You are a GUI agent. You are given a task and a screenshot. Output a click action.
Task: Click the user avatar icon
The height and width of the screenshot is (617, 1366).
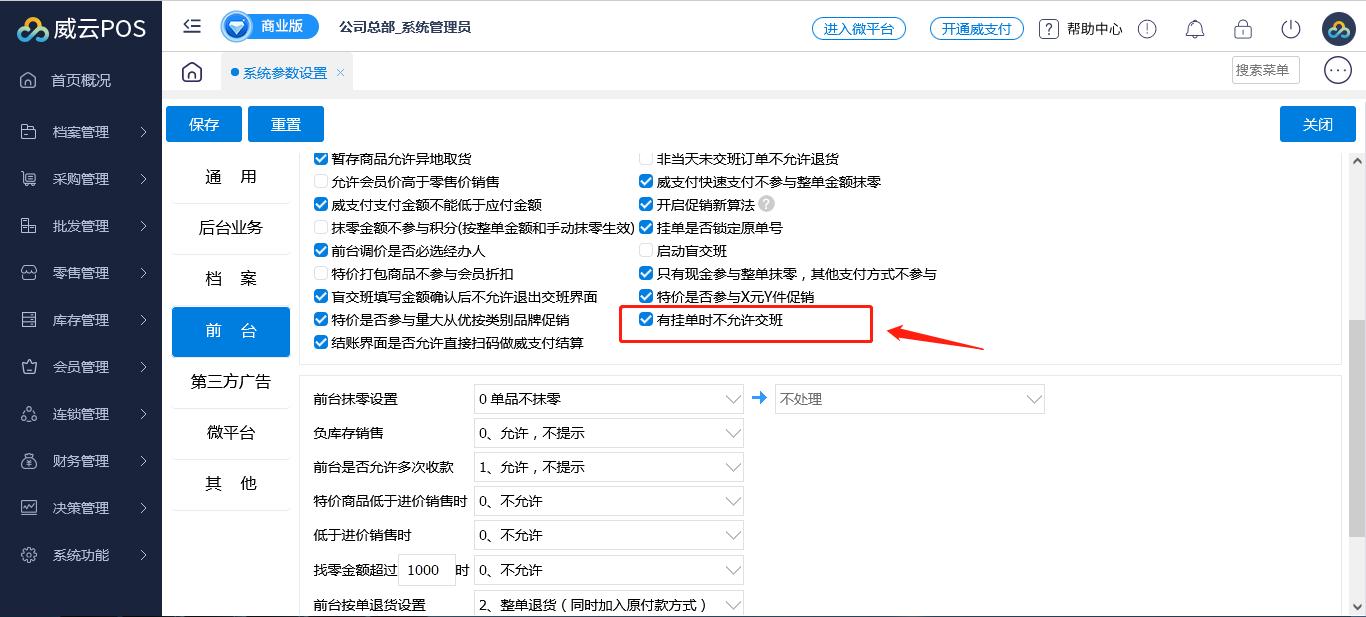(x=1338, y=29)
